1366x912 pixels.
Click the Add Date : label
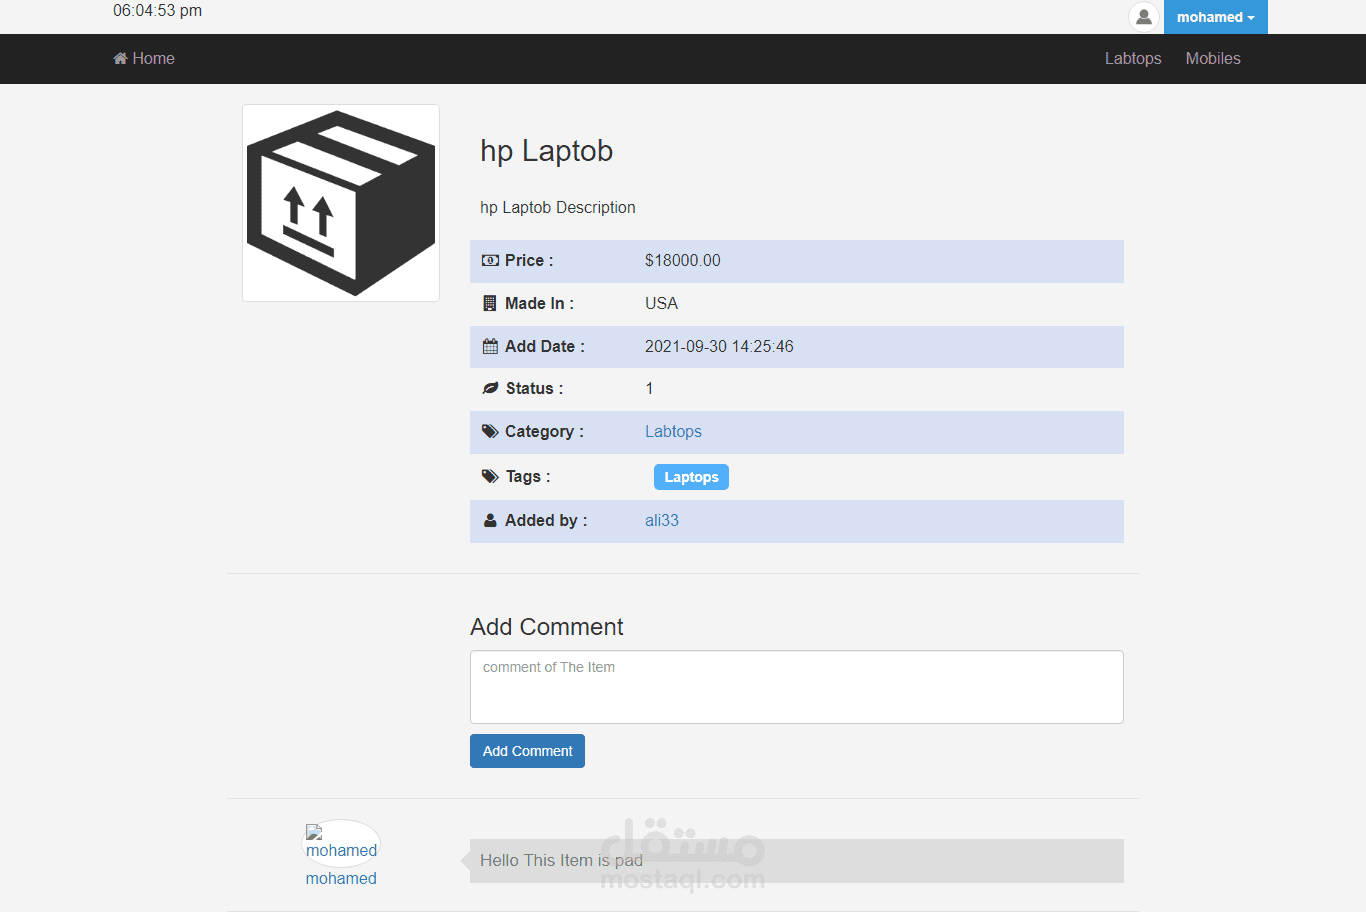[545, 346]
